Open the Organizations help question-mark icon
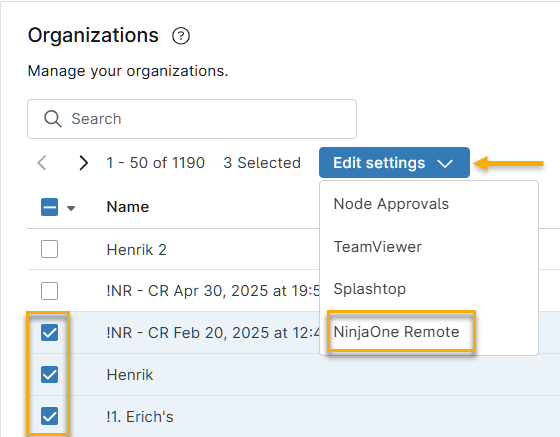Viewport: 560px width, 437px height. pos(181,36)
